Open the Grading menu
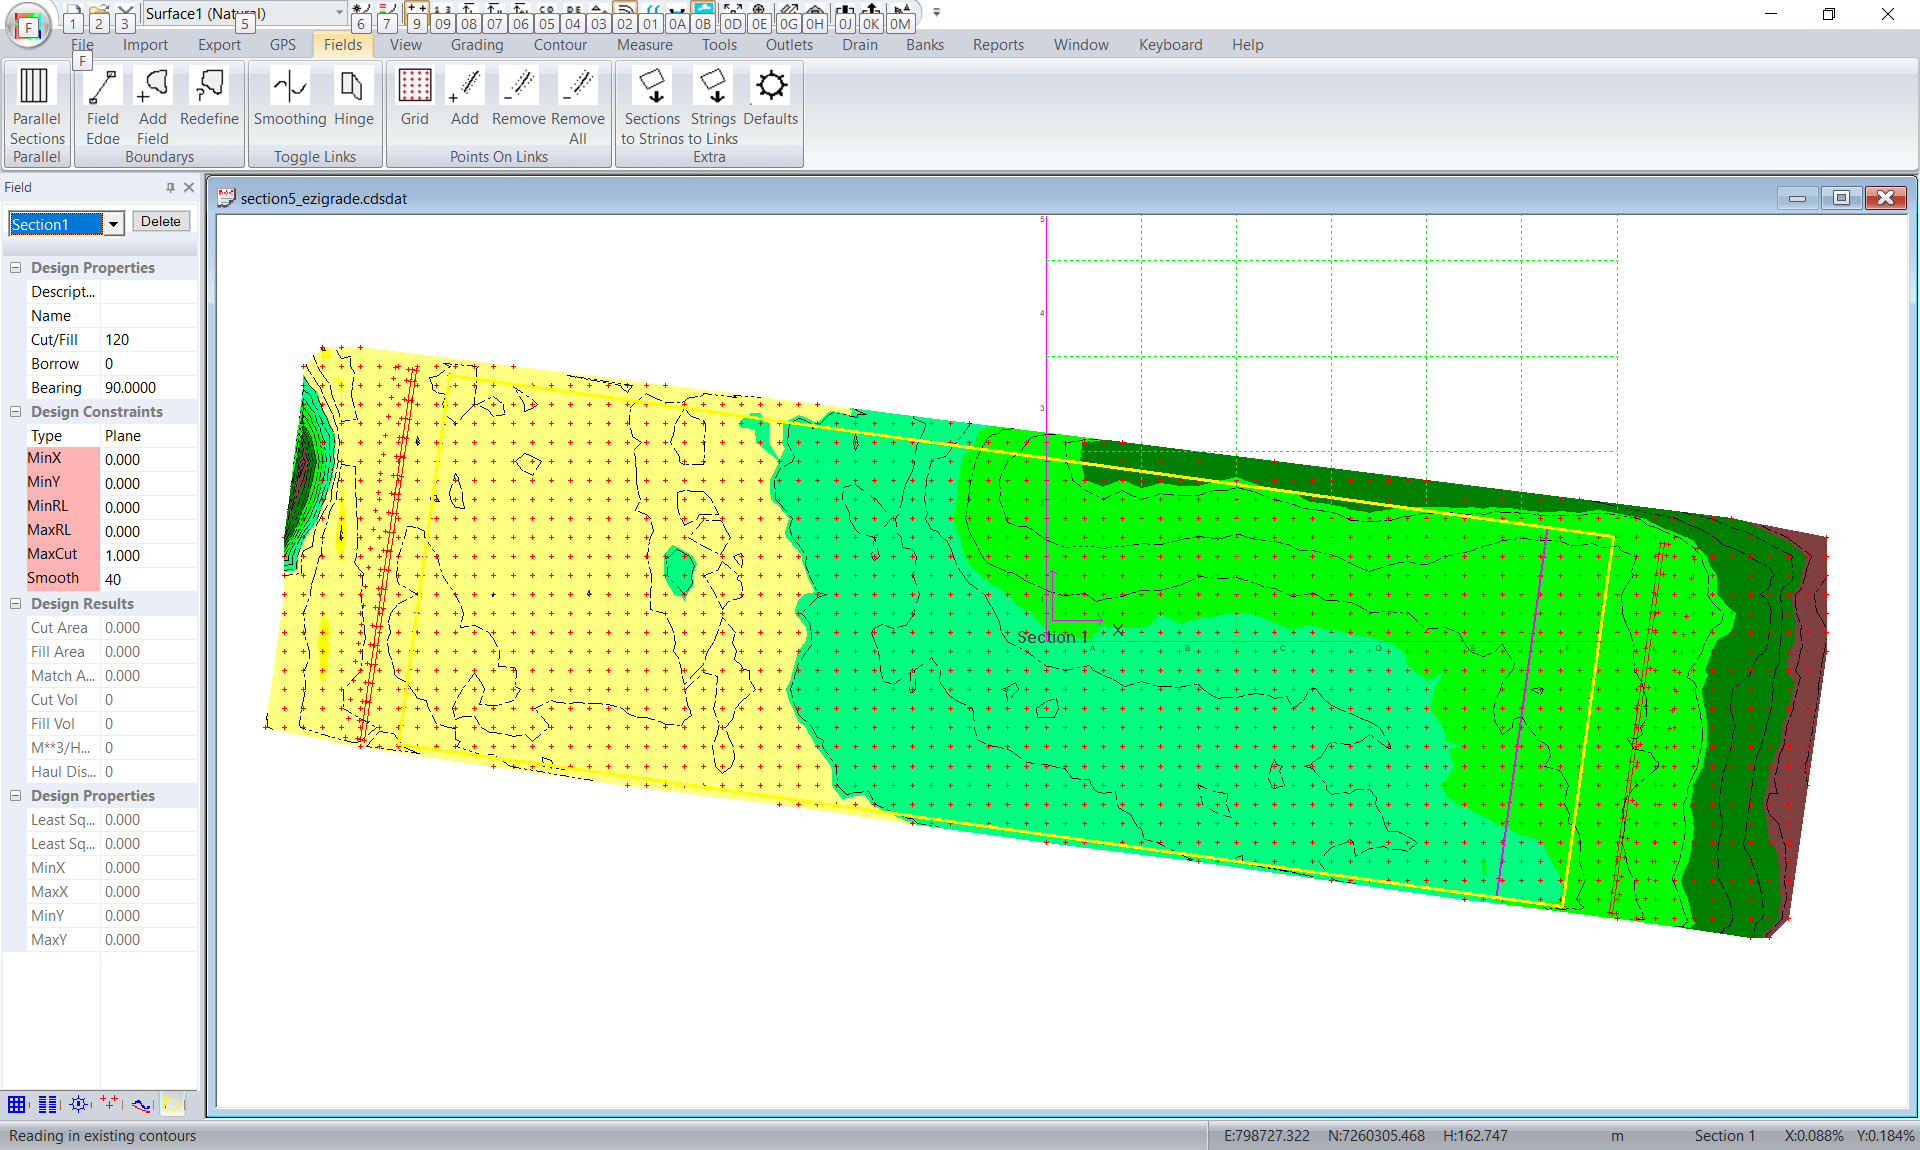 click(476, 45)
